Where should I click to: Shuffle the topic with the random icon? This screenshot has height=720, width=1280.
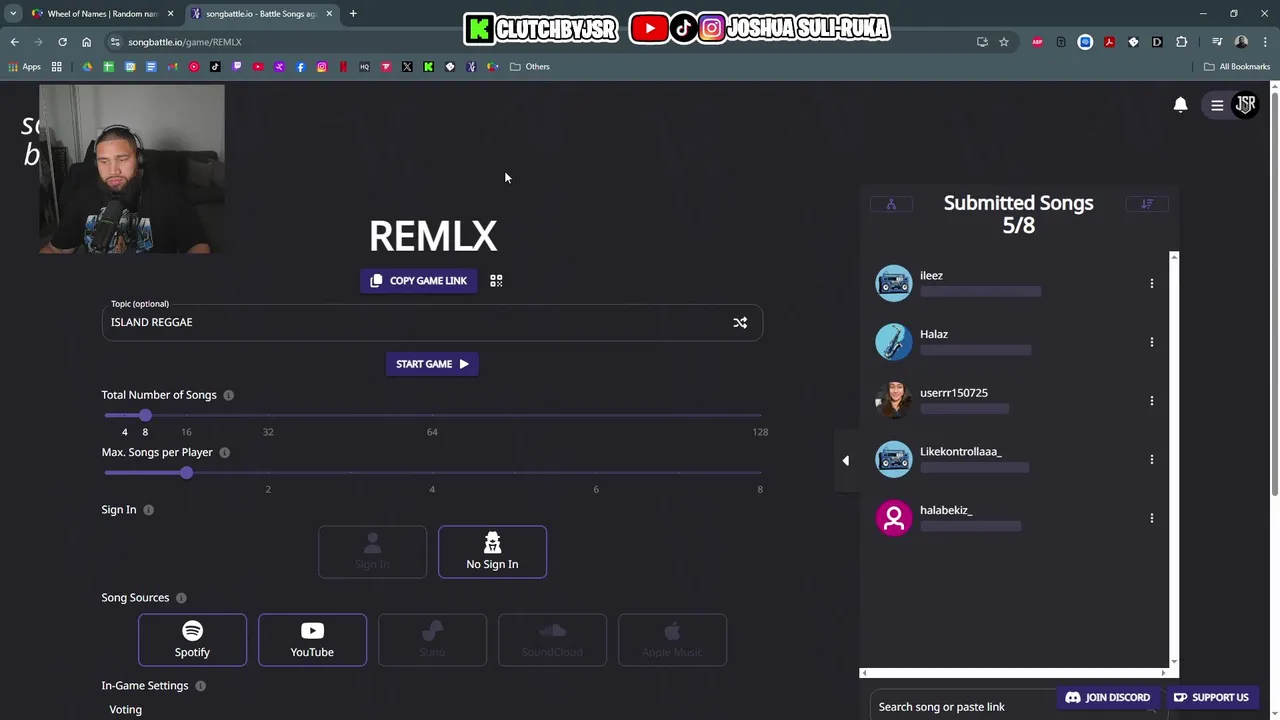[x=740, y=323]
